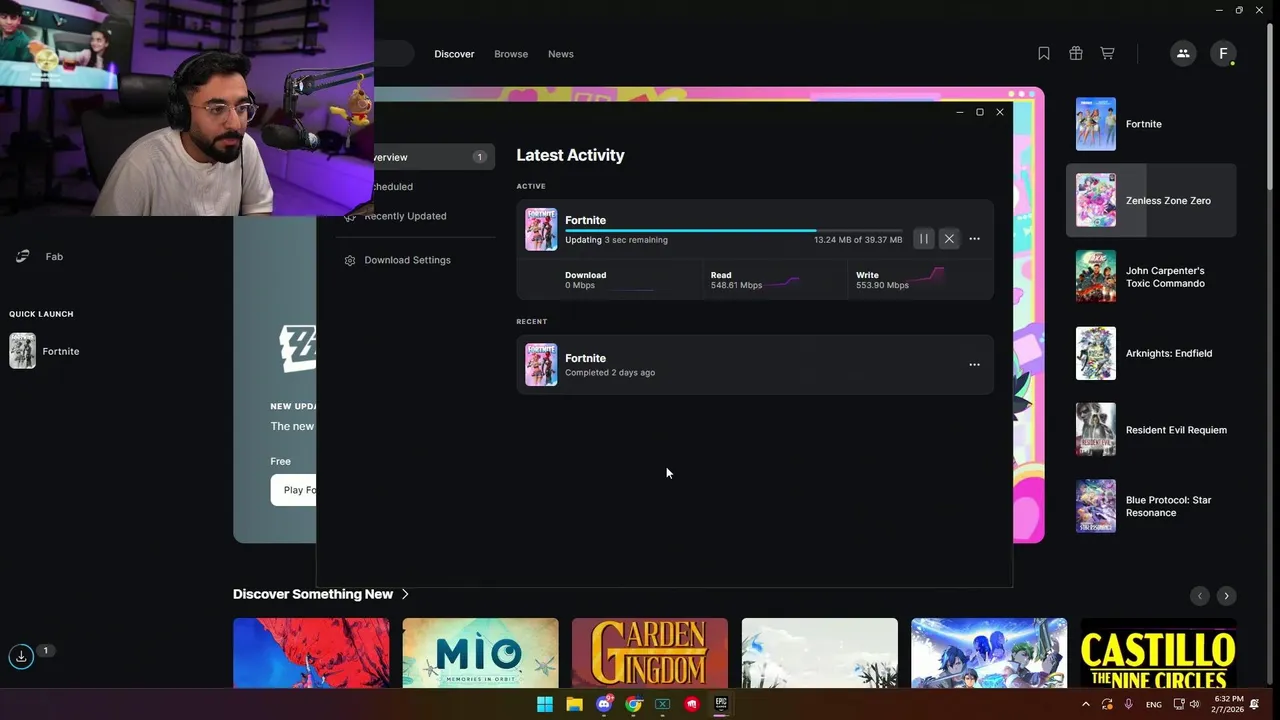The height and width of the screenshot is (720, 1280).
Task: Open the Garden Kingdom game card
Action: point(650,653)
